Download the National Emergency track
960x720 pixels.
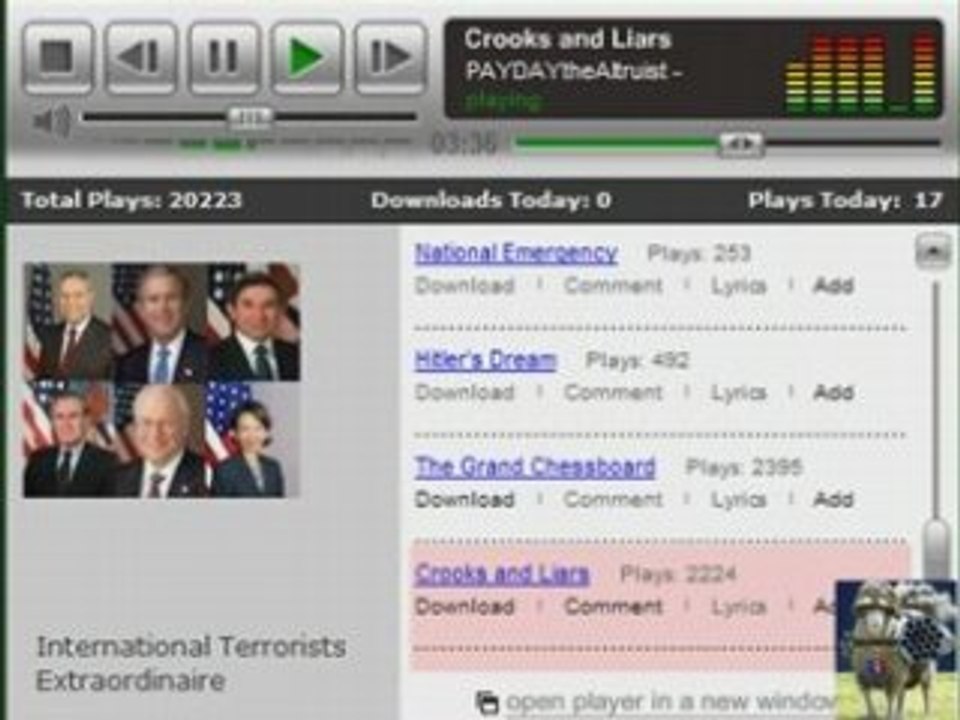[x=464, y=286]
